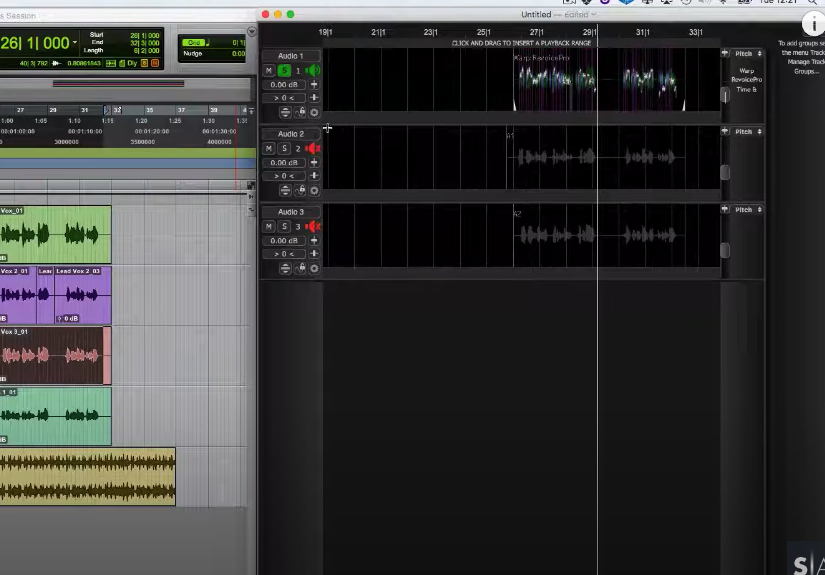The image size is (825, 575).
Task: Click bar 31|1 on the Revoice Pro ruler
Action: [642, 32]
